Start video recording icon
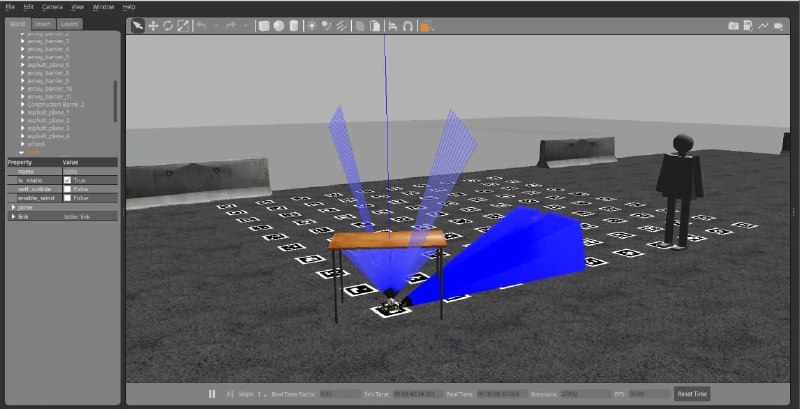This screenshot has width=800, height=409. (x=778, y=26)
